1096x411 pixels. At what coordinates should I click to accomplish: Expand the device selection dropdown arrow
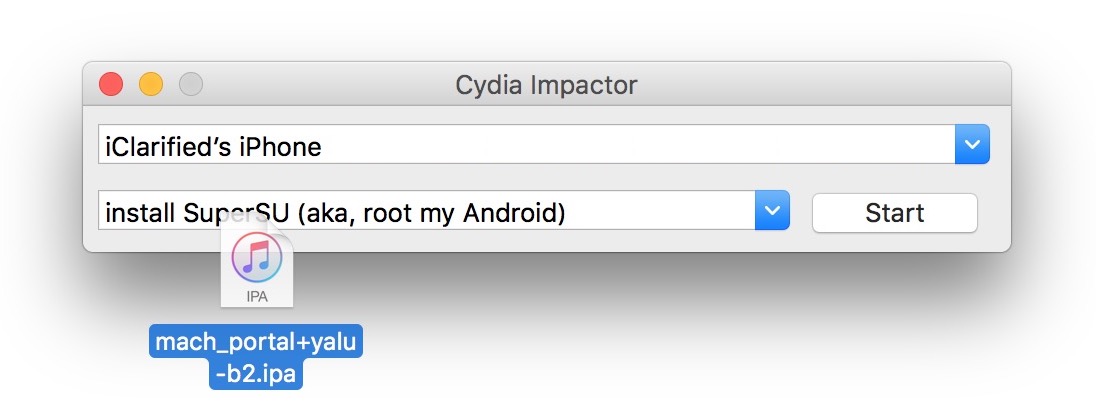pyautogui.click(x=972, y=145)
